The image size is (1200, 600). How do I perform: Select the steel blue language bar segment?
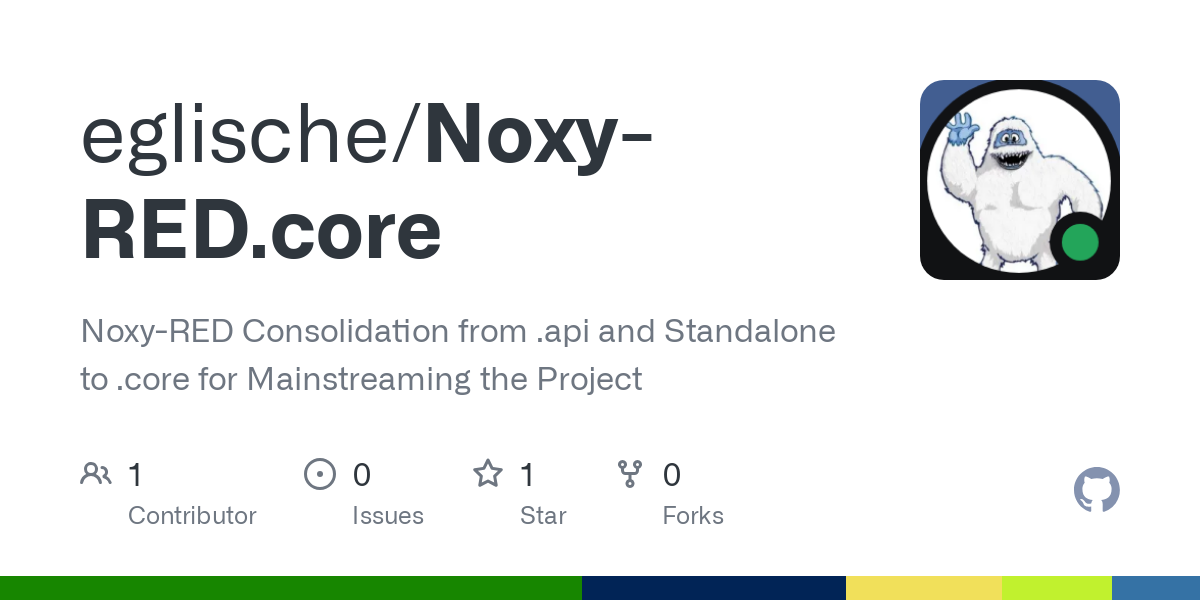coord(1156,588)
